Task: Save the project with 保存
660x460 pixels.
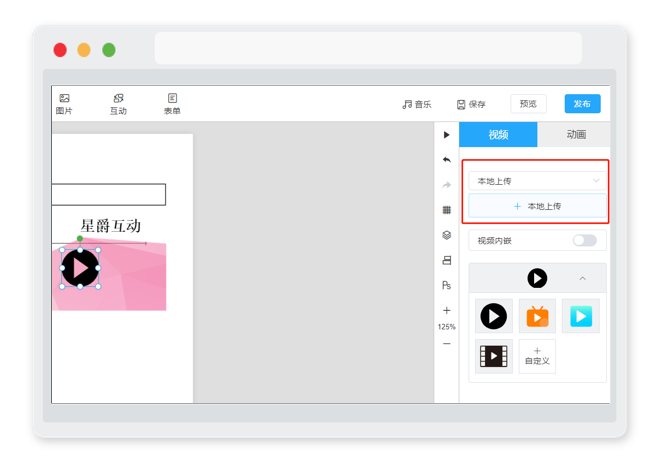Action: 471,104
